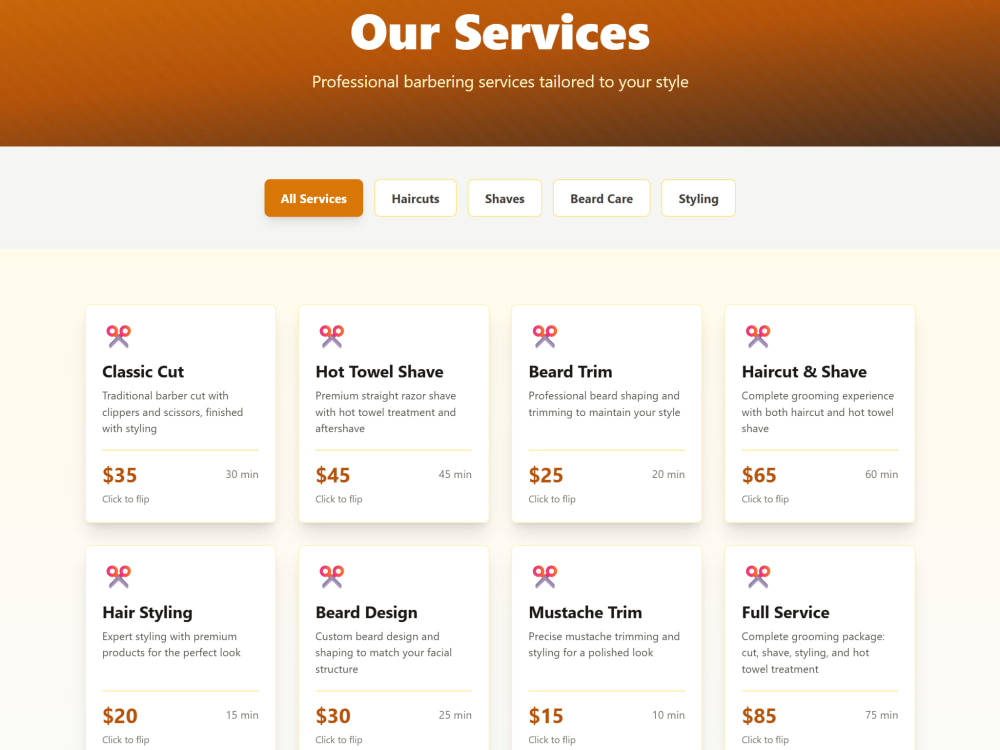This screenshot has height=750, width=1000.
Task: Click the 20 min duration
Action: point(668,474)
